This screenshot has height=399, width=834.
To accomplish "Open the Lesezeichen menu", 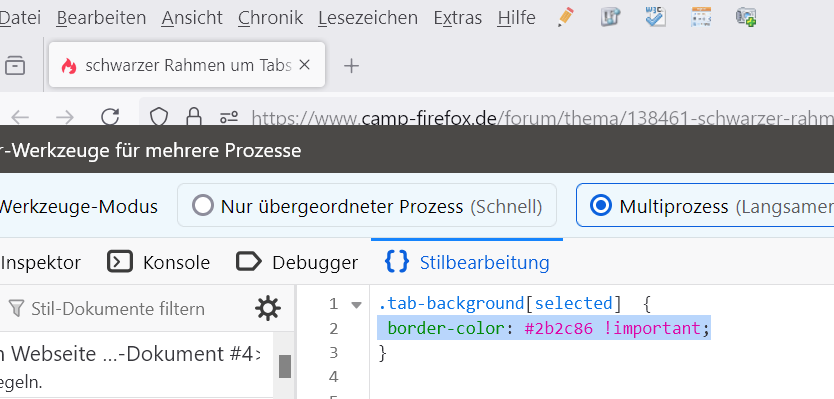I will pyautogui.click(x=368, y=18).
